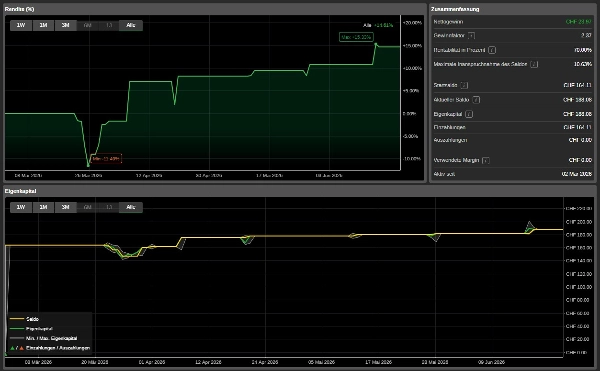Click the Min label on Rendite chart
Image resolution: width=600 pixels, height=371 pixels.
pos(106,158)
